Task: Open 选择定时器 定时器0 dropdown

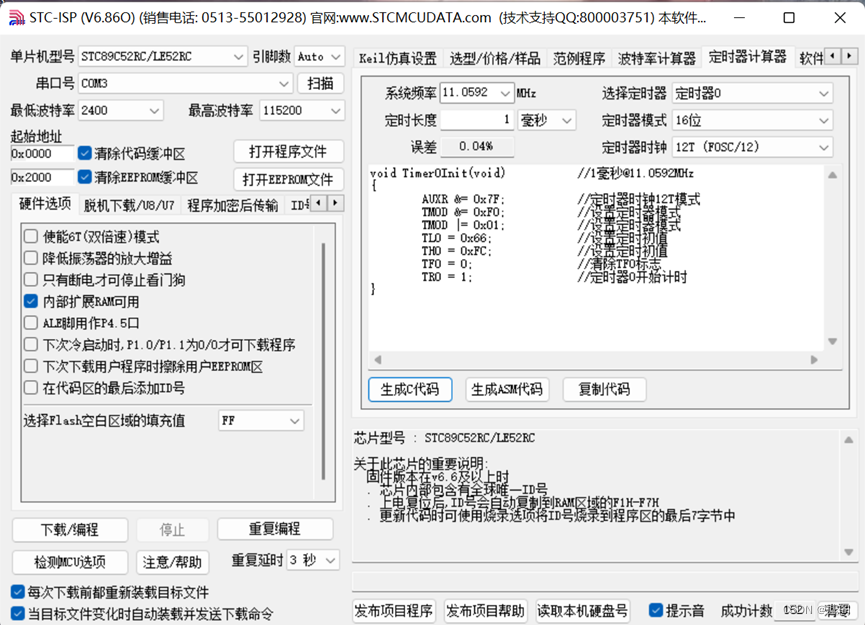Action: pos(752,93)
